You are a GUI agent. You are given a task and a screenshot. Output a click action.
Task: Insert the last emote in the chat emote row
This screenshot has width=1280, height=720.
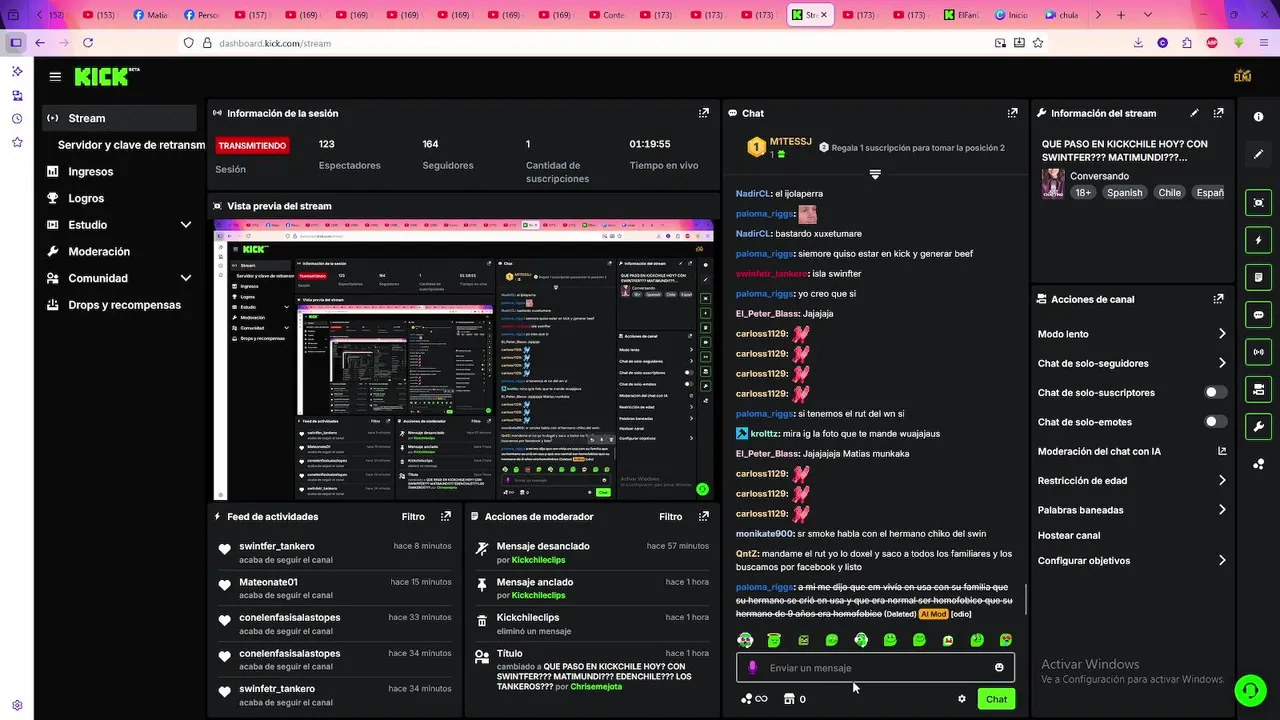(x=1006, y=640)
